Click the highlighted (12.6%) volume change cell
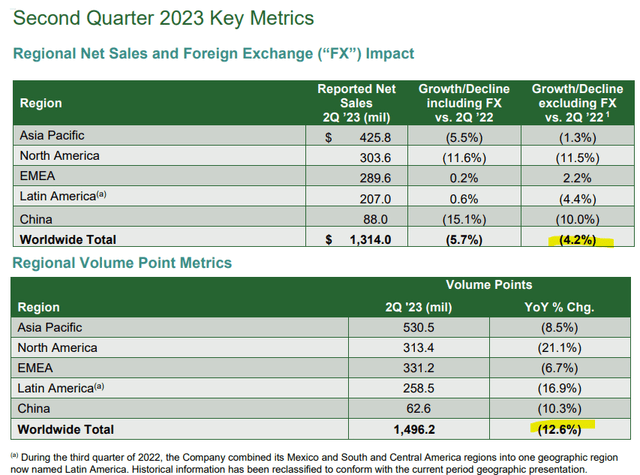640x475 pixels. pyautogui.click(x=559, y=429)
